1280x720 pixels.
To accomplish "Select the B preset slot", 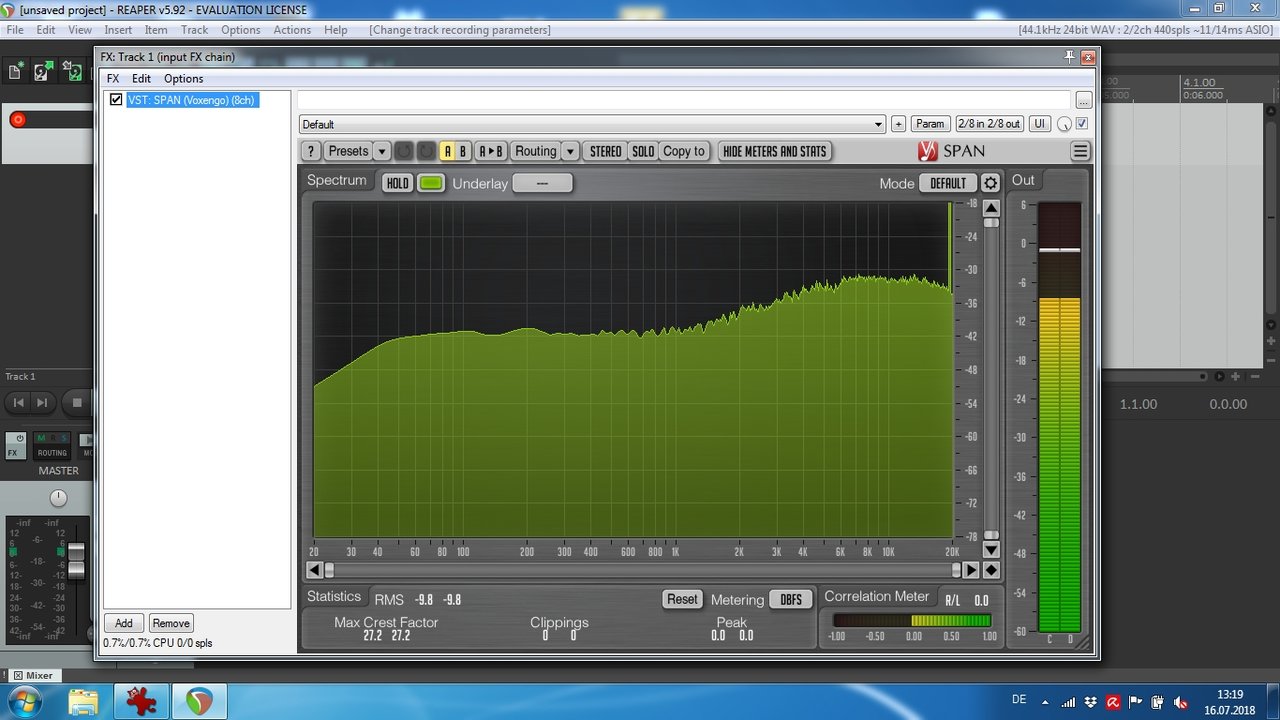I will click(x=463, y=151).
